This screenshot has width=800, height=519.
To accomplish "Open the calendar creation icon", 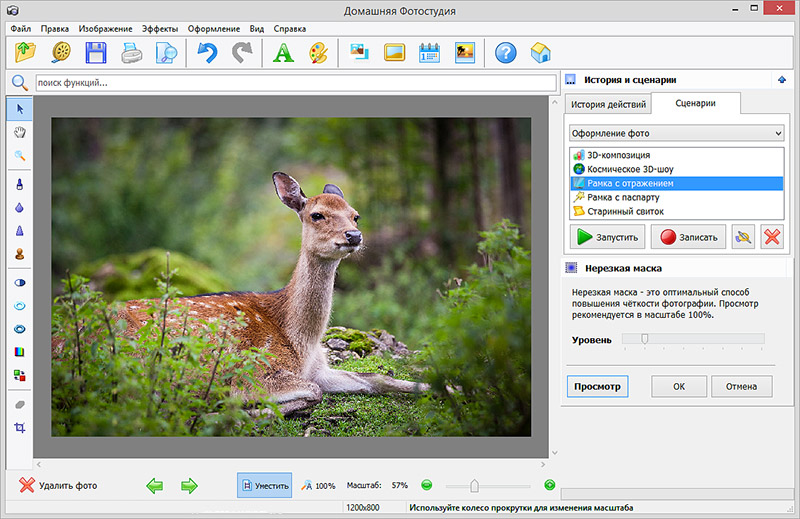I will [x=429, y=52].
